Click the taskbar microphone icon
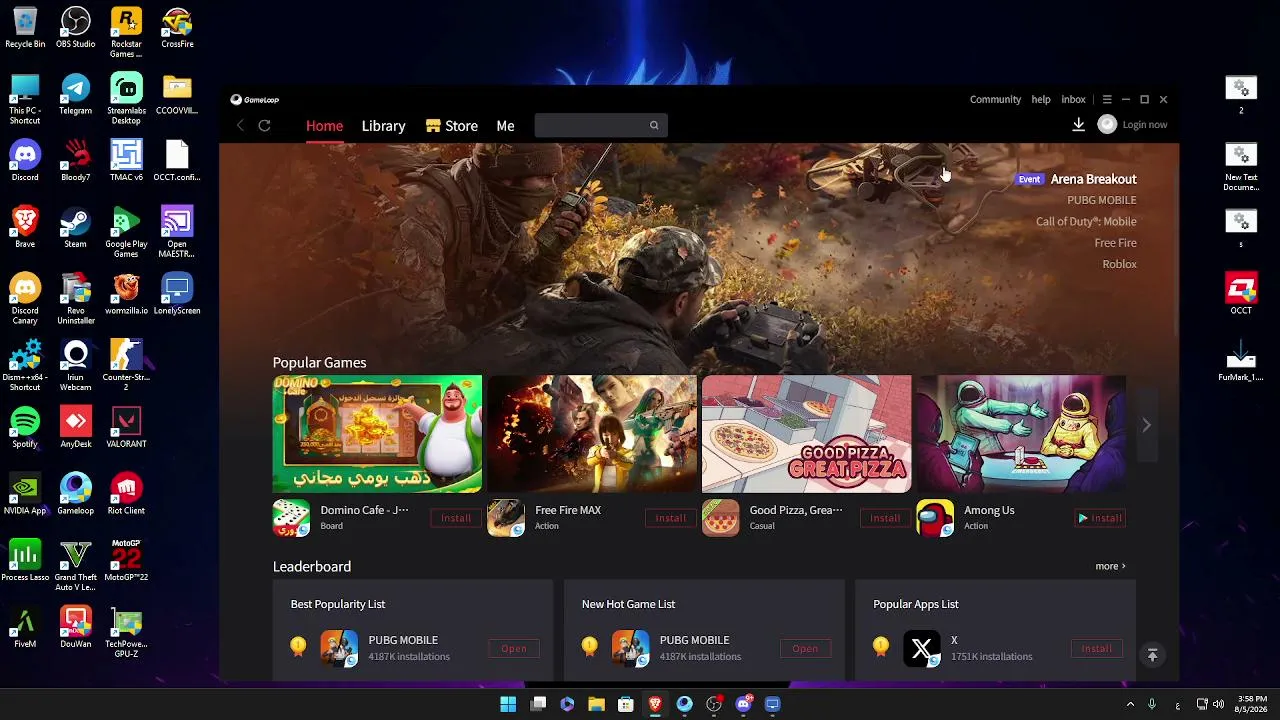Screen dimensions: 1280x720 click(x=1152, y=704)
